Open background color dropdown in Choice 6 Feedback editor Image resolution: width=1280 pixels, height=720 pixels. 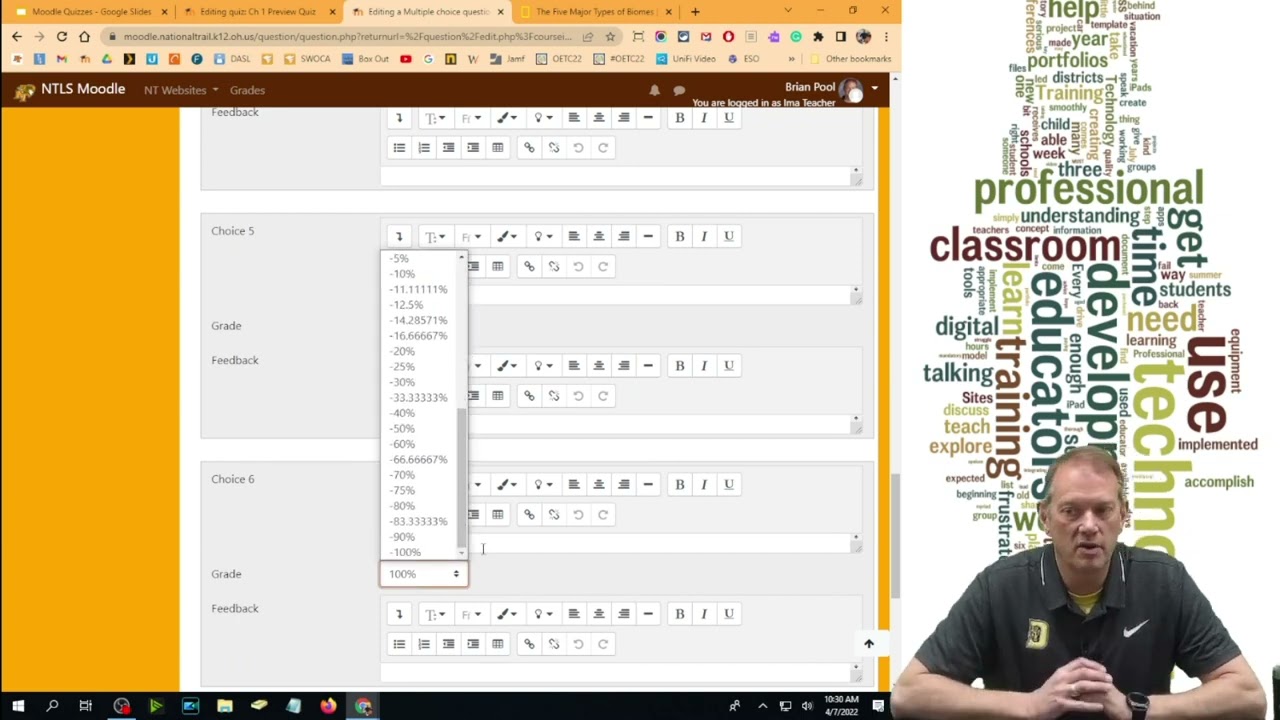[543, 614]
